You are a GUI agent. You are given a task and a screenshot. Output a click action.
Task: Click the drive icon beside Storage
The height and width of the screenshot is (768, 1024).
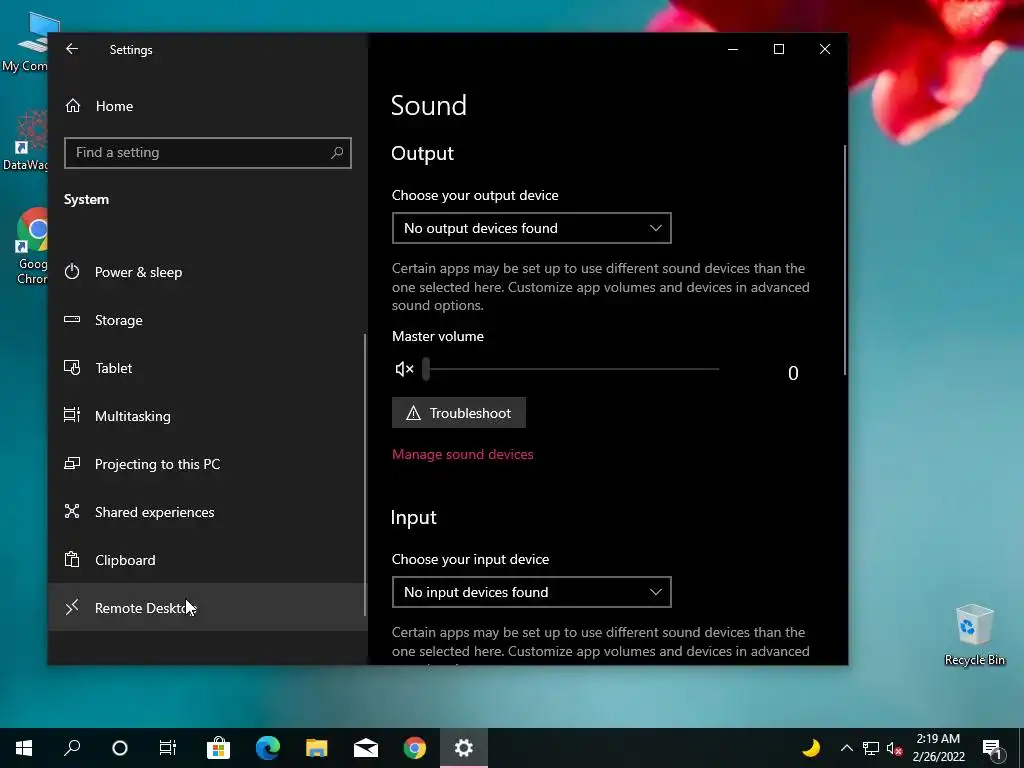point(72,319)
